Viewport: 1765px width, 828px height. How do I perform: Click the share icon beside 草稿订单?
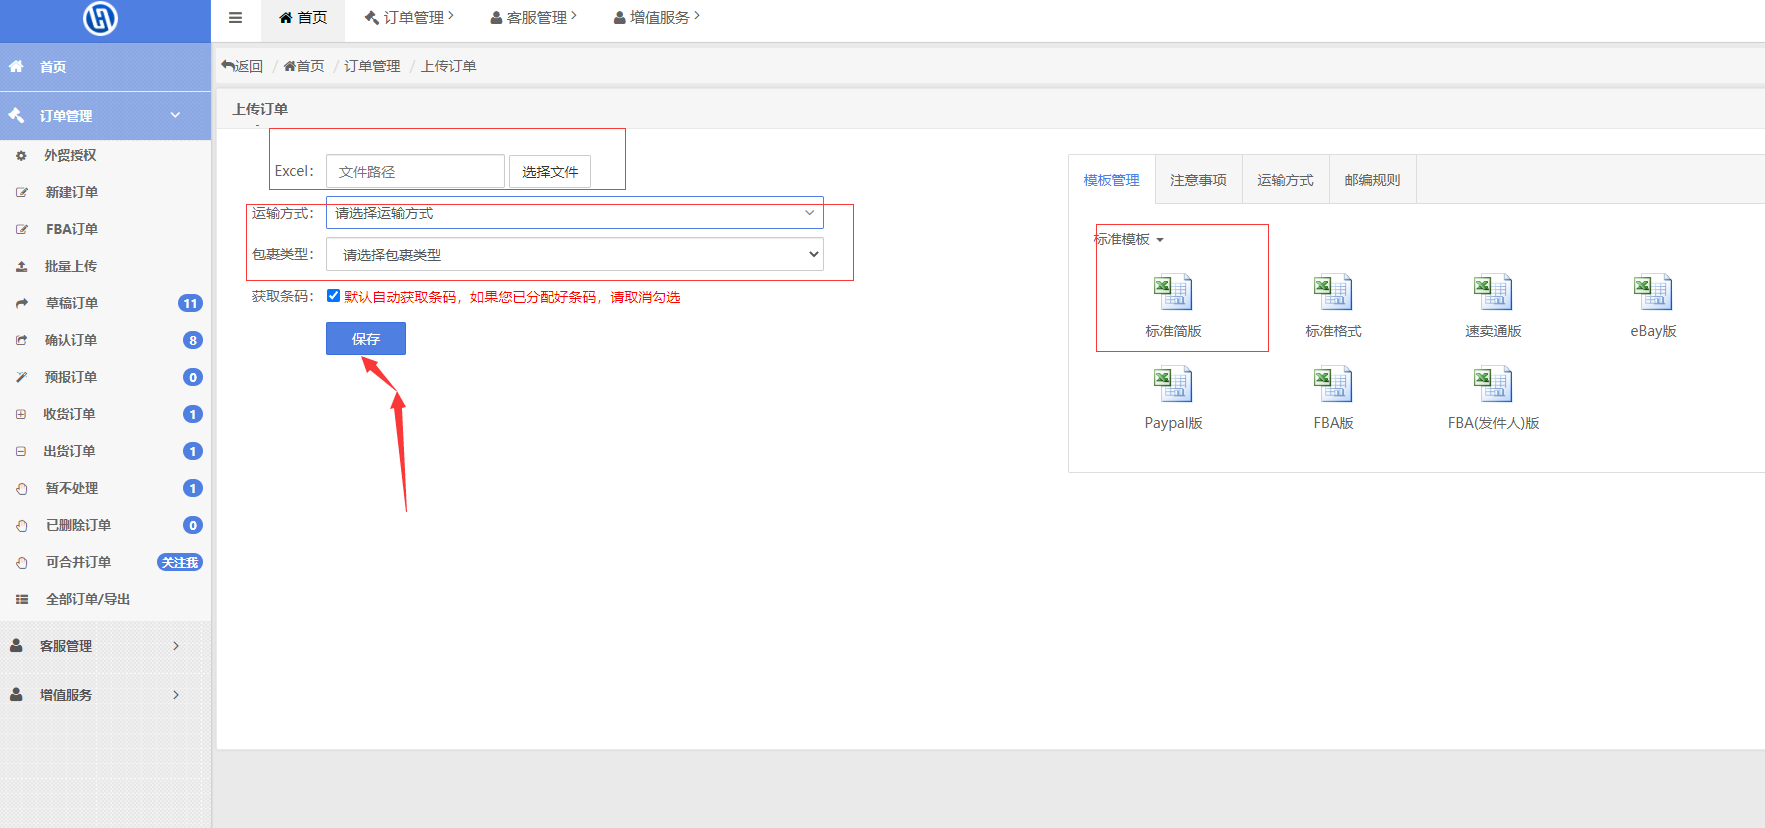click(x=21, y=303)
